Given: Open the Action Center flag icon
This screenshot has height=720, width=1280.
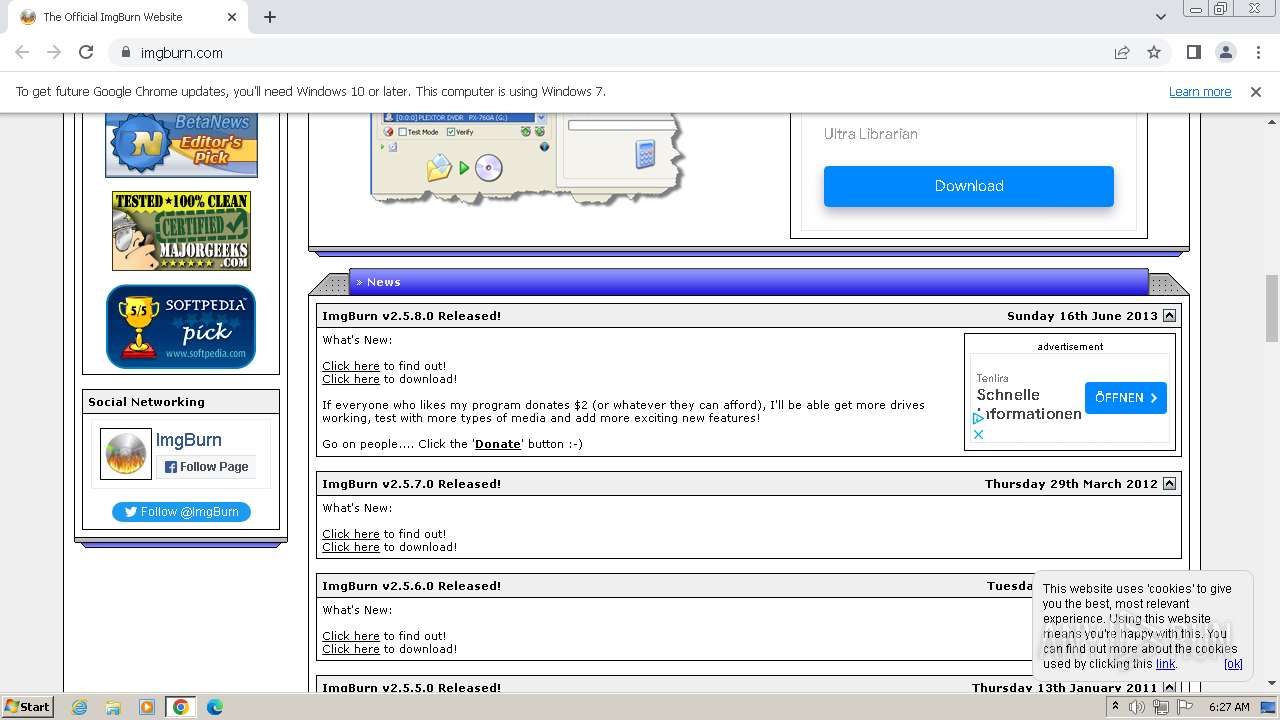Looking at the screenshot, I should [x=1184, y=707].
